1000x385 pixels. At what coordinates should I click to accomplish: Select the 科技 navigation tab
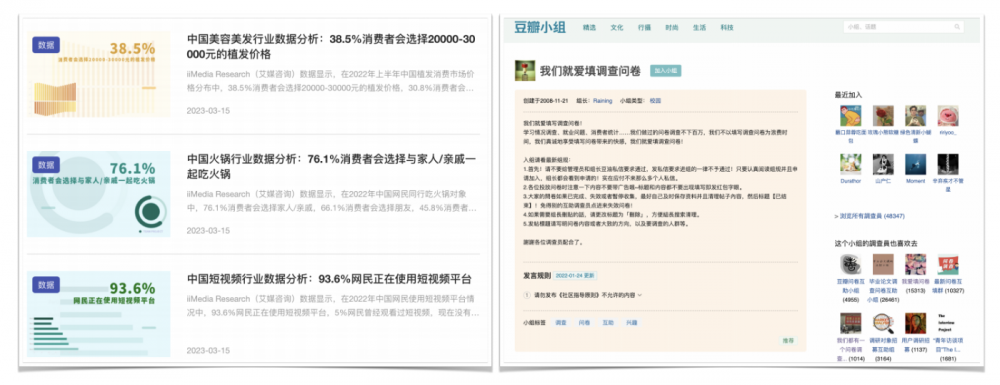(x=727, y=27)
